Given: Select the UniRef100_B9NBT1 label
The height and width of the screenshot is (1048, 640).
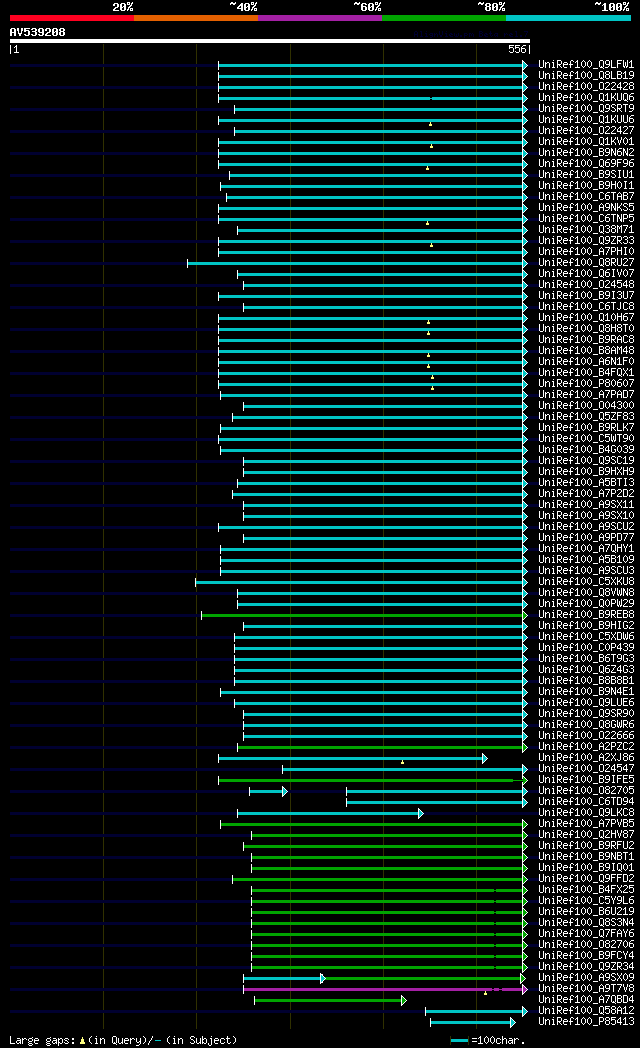Looking at the screenshot, I should 586,857.
